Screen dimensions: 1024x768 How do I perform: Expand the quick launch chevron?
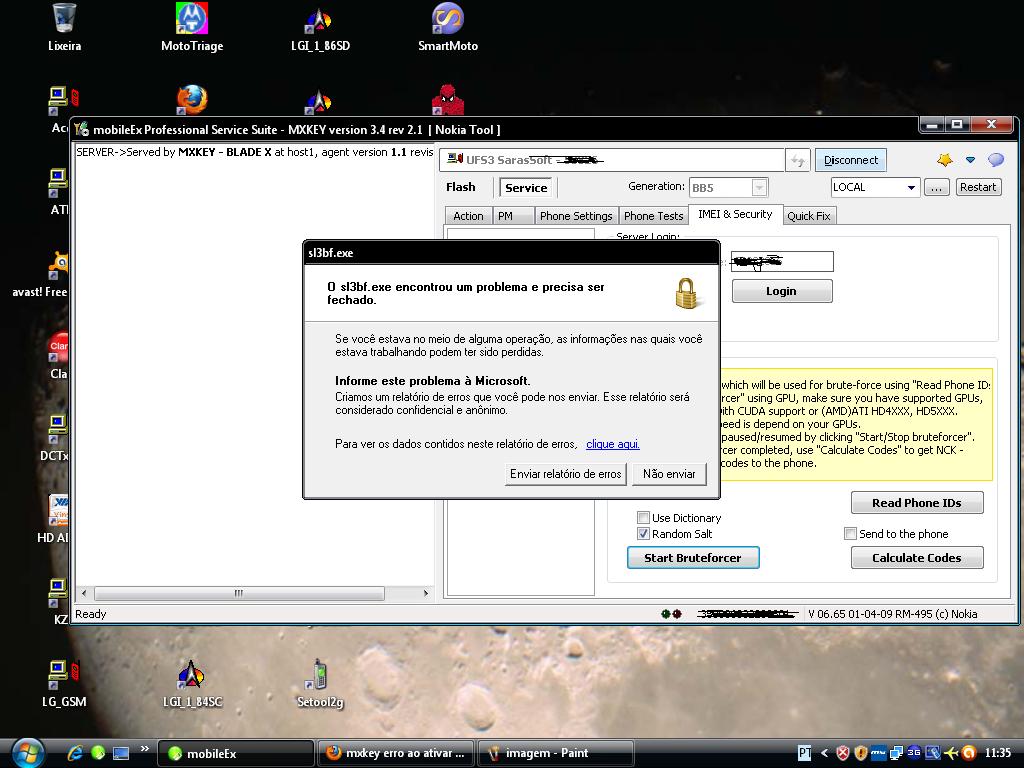click(x=144, y=748)
